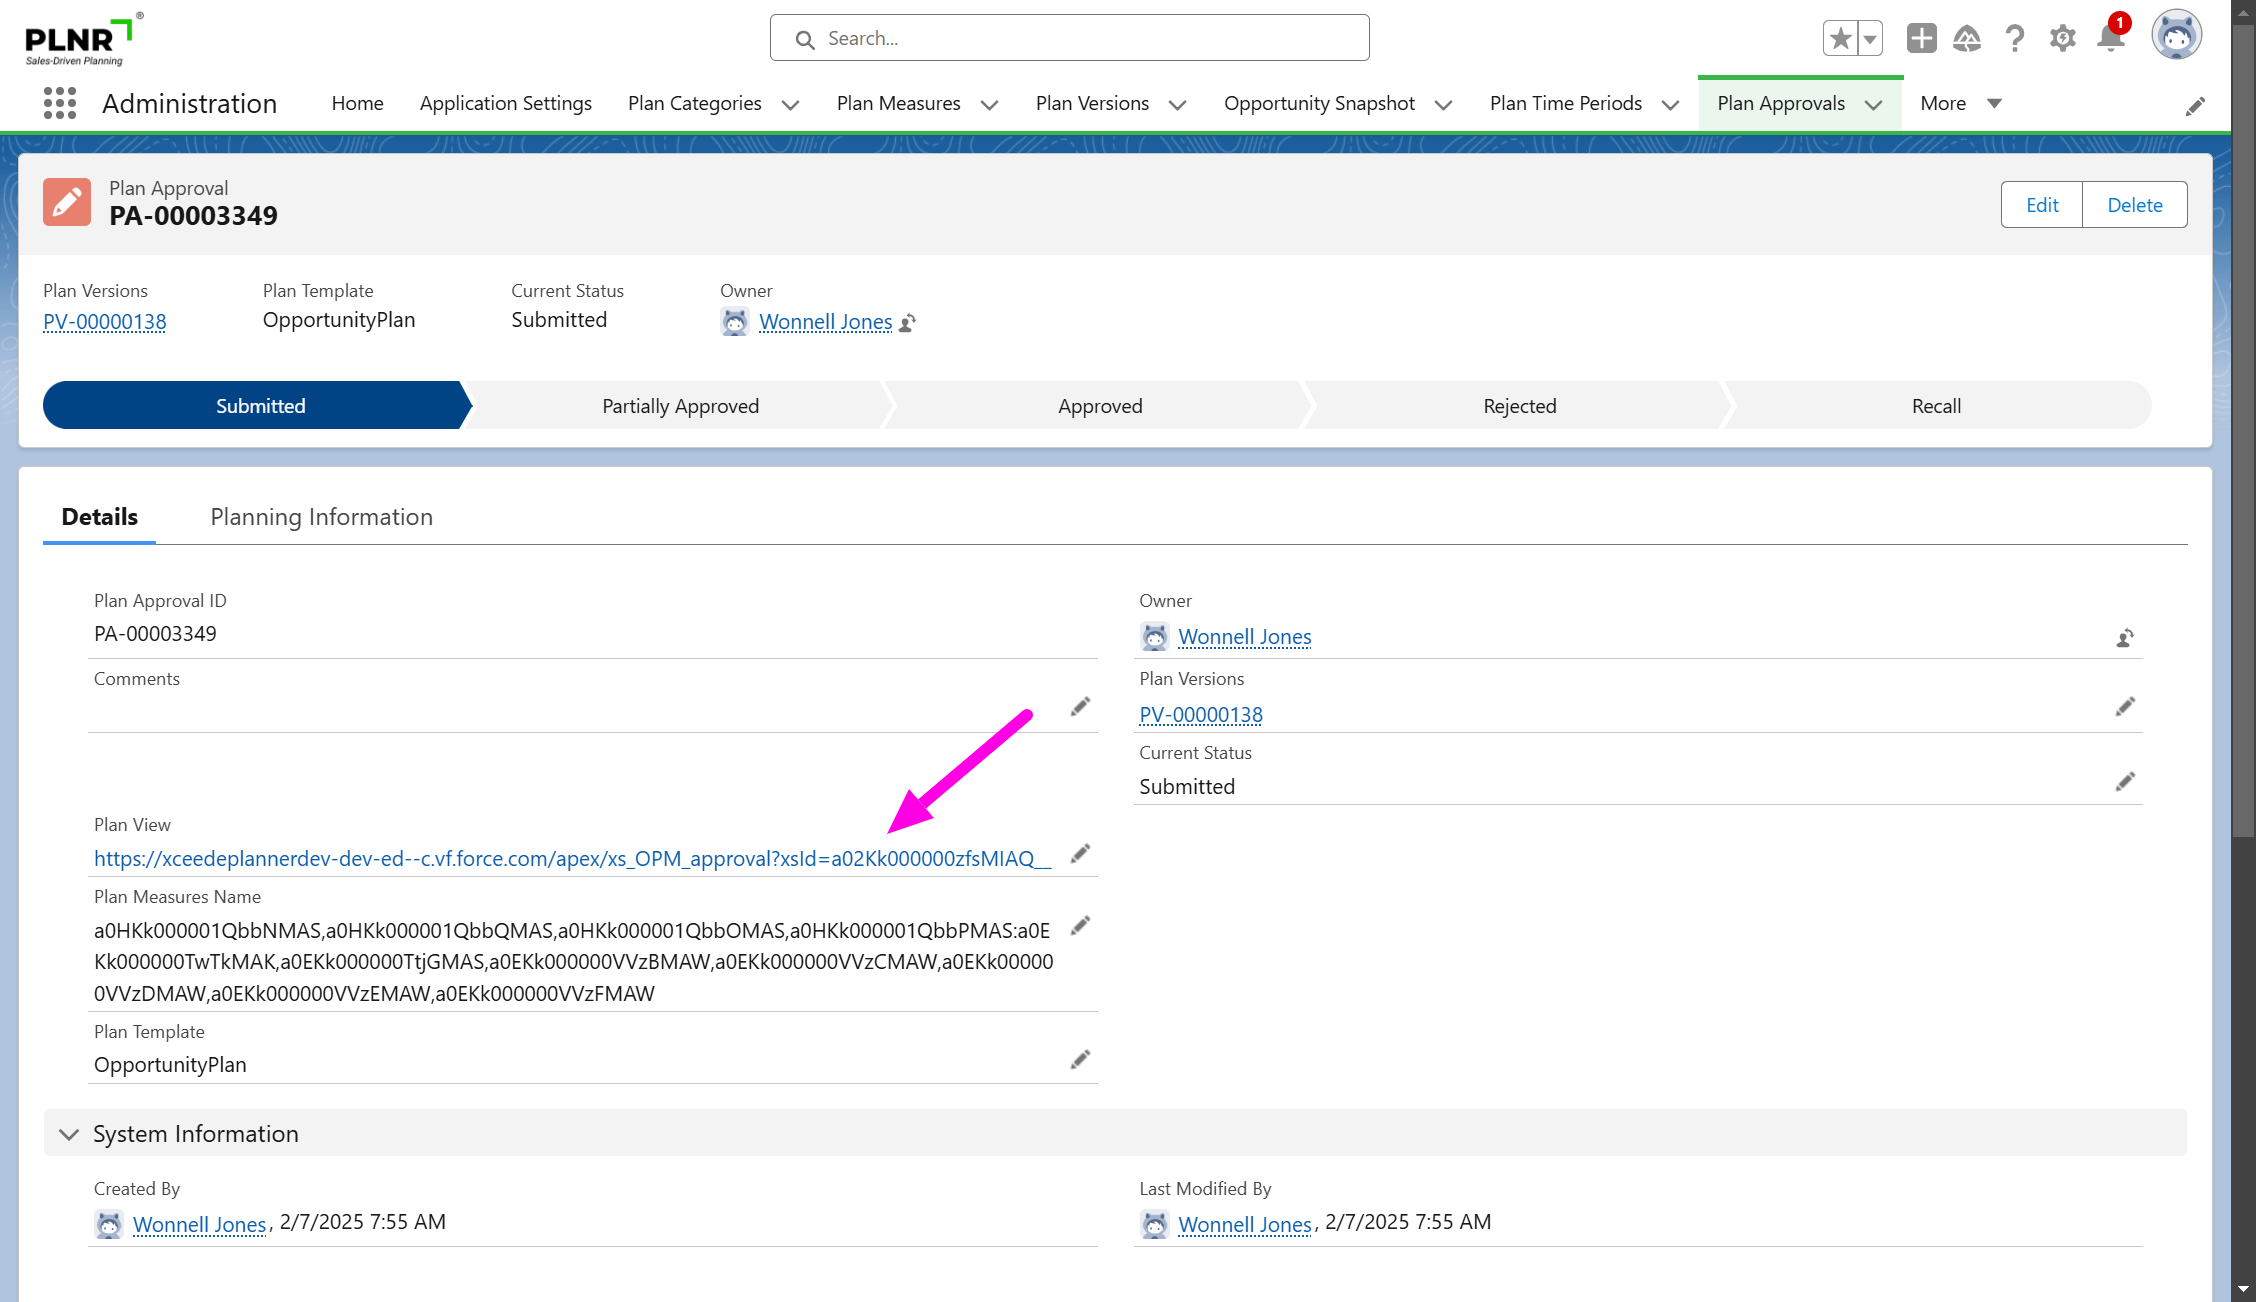2256x1302 pixels.
Task: Open the Application Settings nav item
Action: pyautogui.click(x=505, y=103)
